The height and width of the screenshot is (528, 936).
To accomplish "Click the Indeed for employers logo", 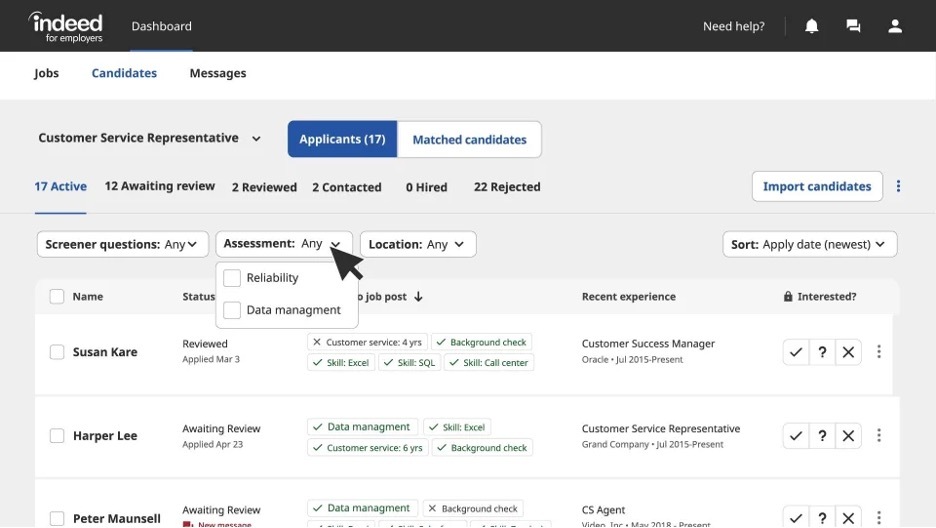I will coord(66,27).
